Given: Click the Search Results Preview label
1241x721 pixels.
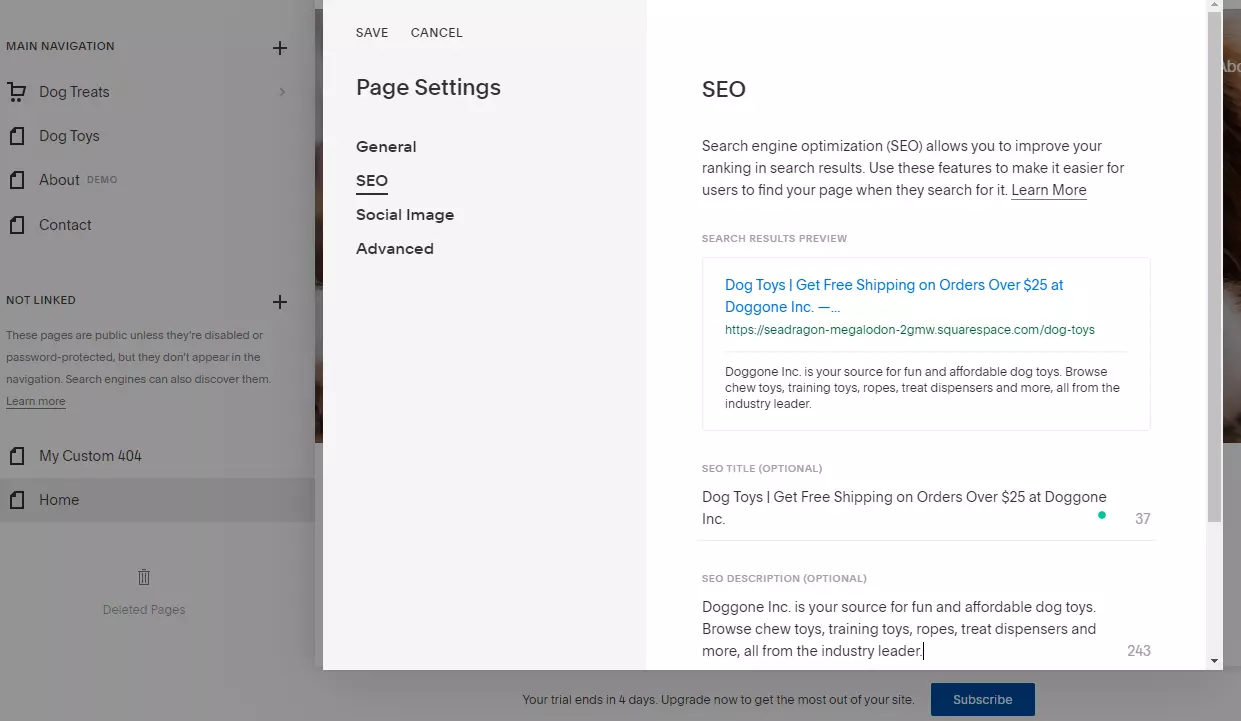Looking at the screenshot, I should (774, 239).
